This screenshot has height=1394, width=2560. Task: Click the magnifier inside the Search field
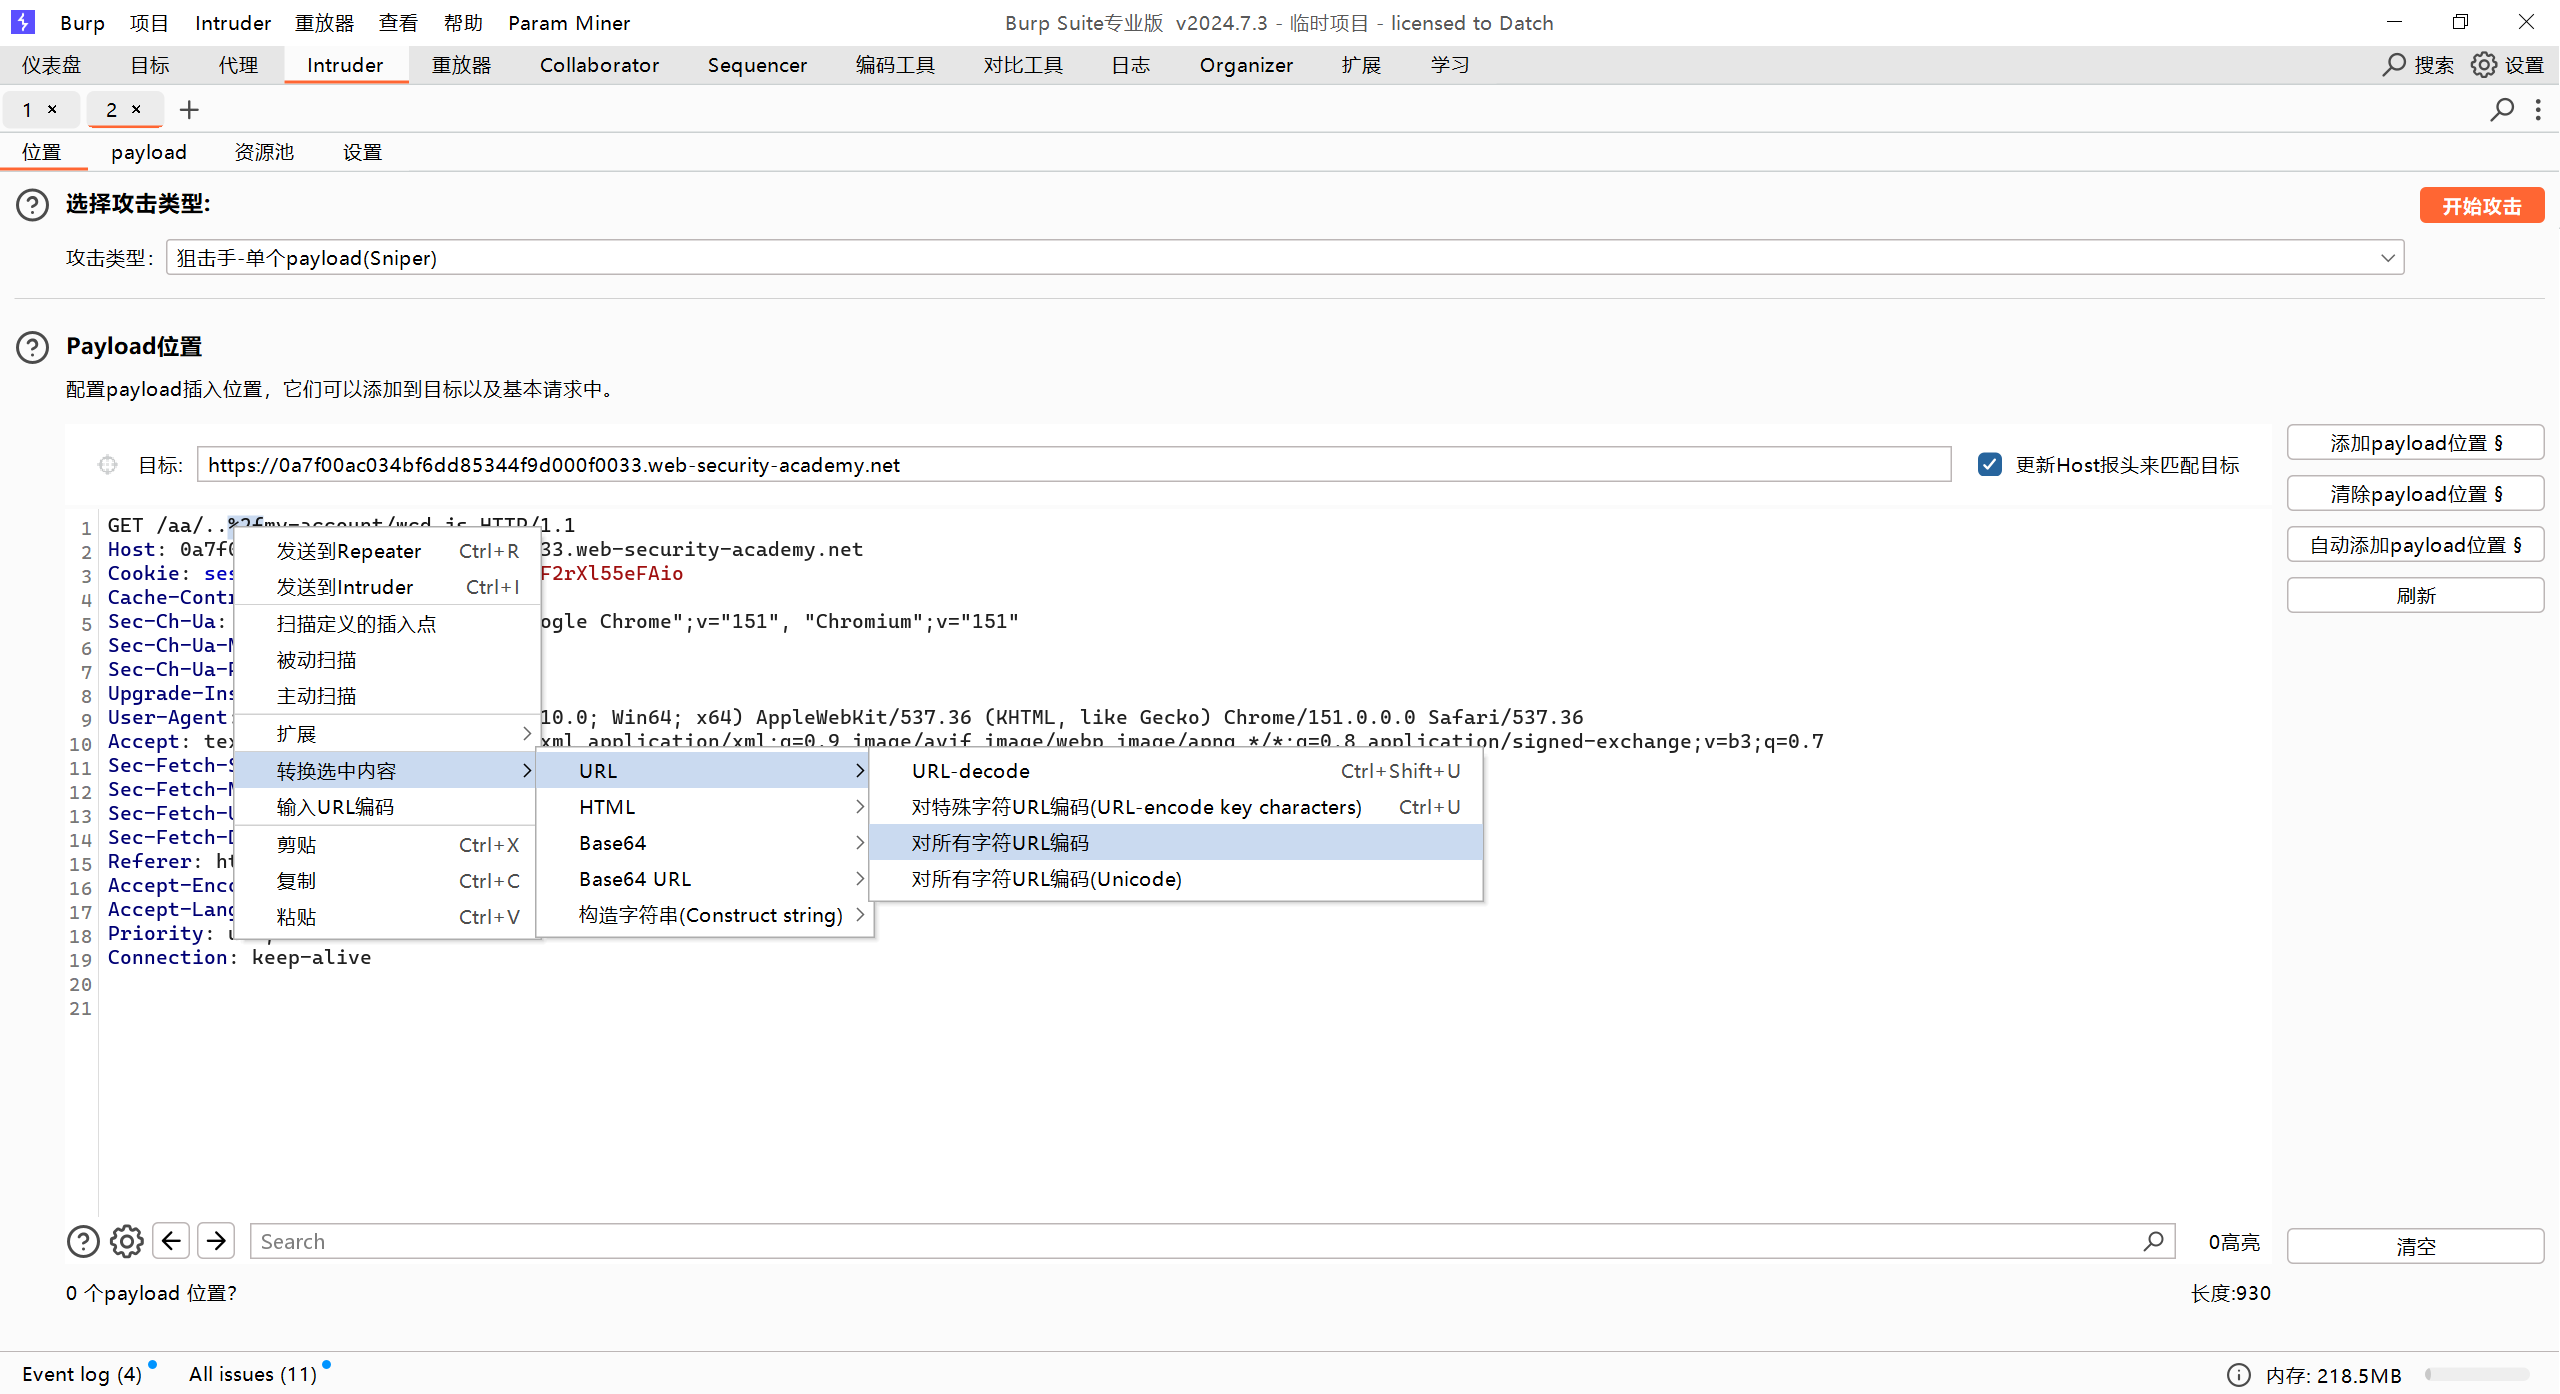[2154, 1241]
